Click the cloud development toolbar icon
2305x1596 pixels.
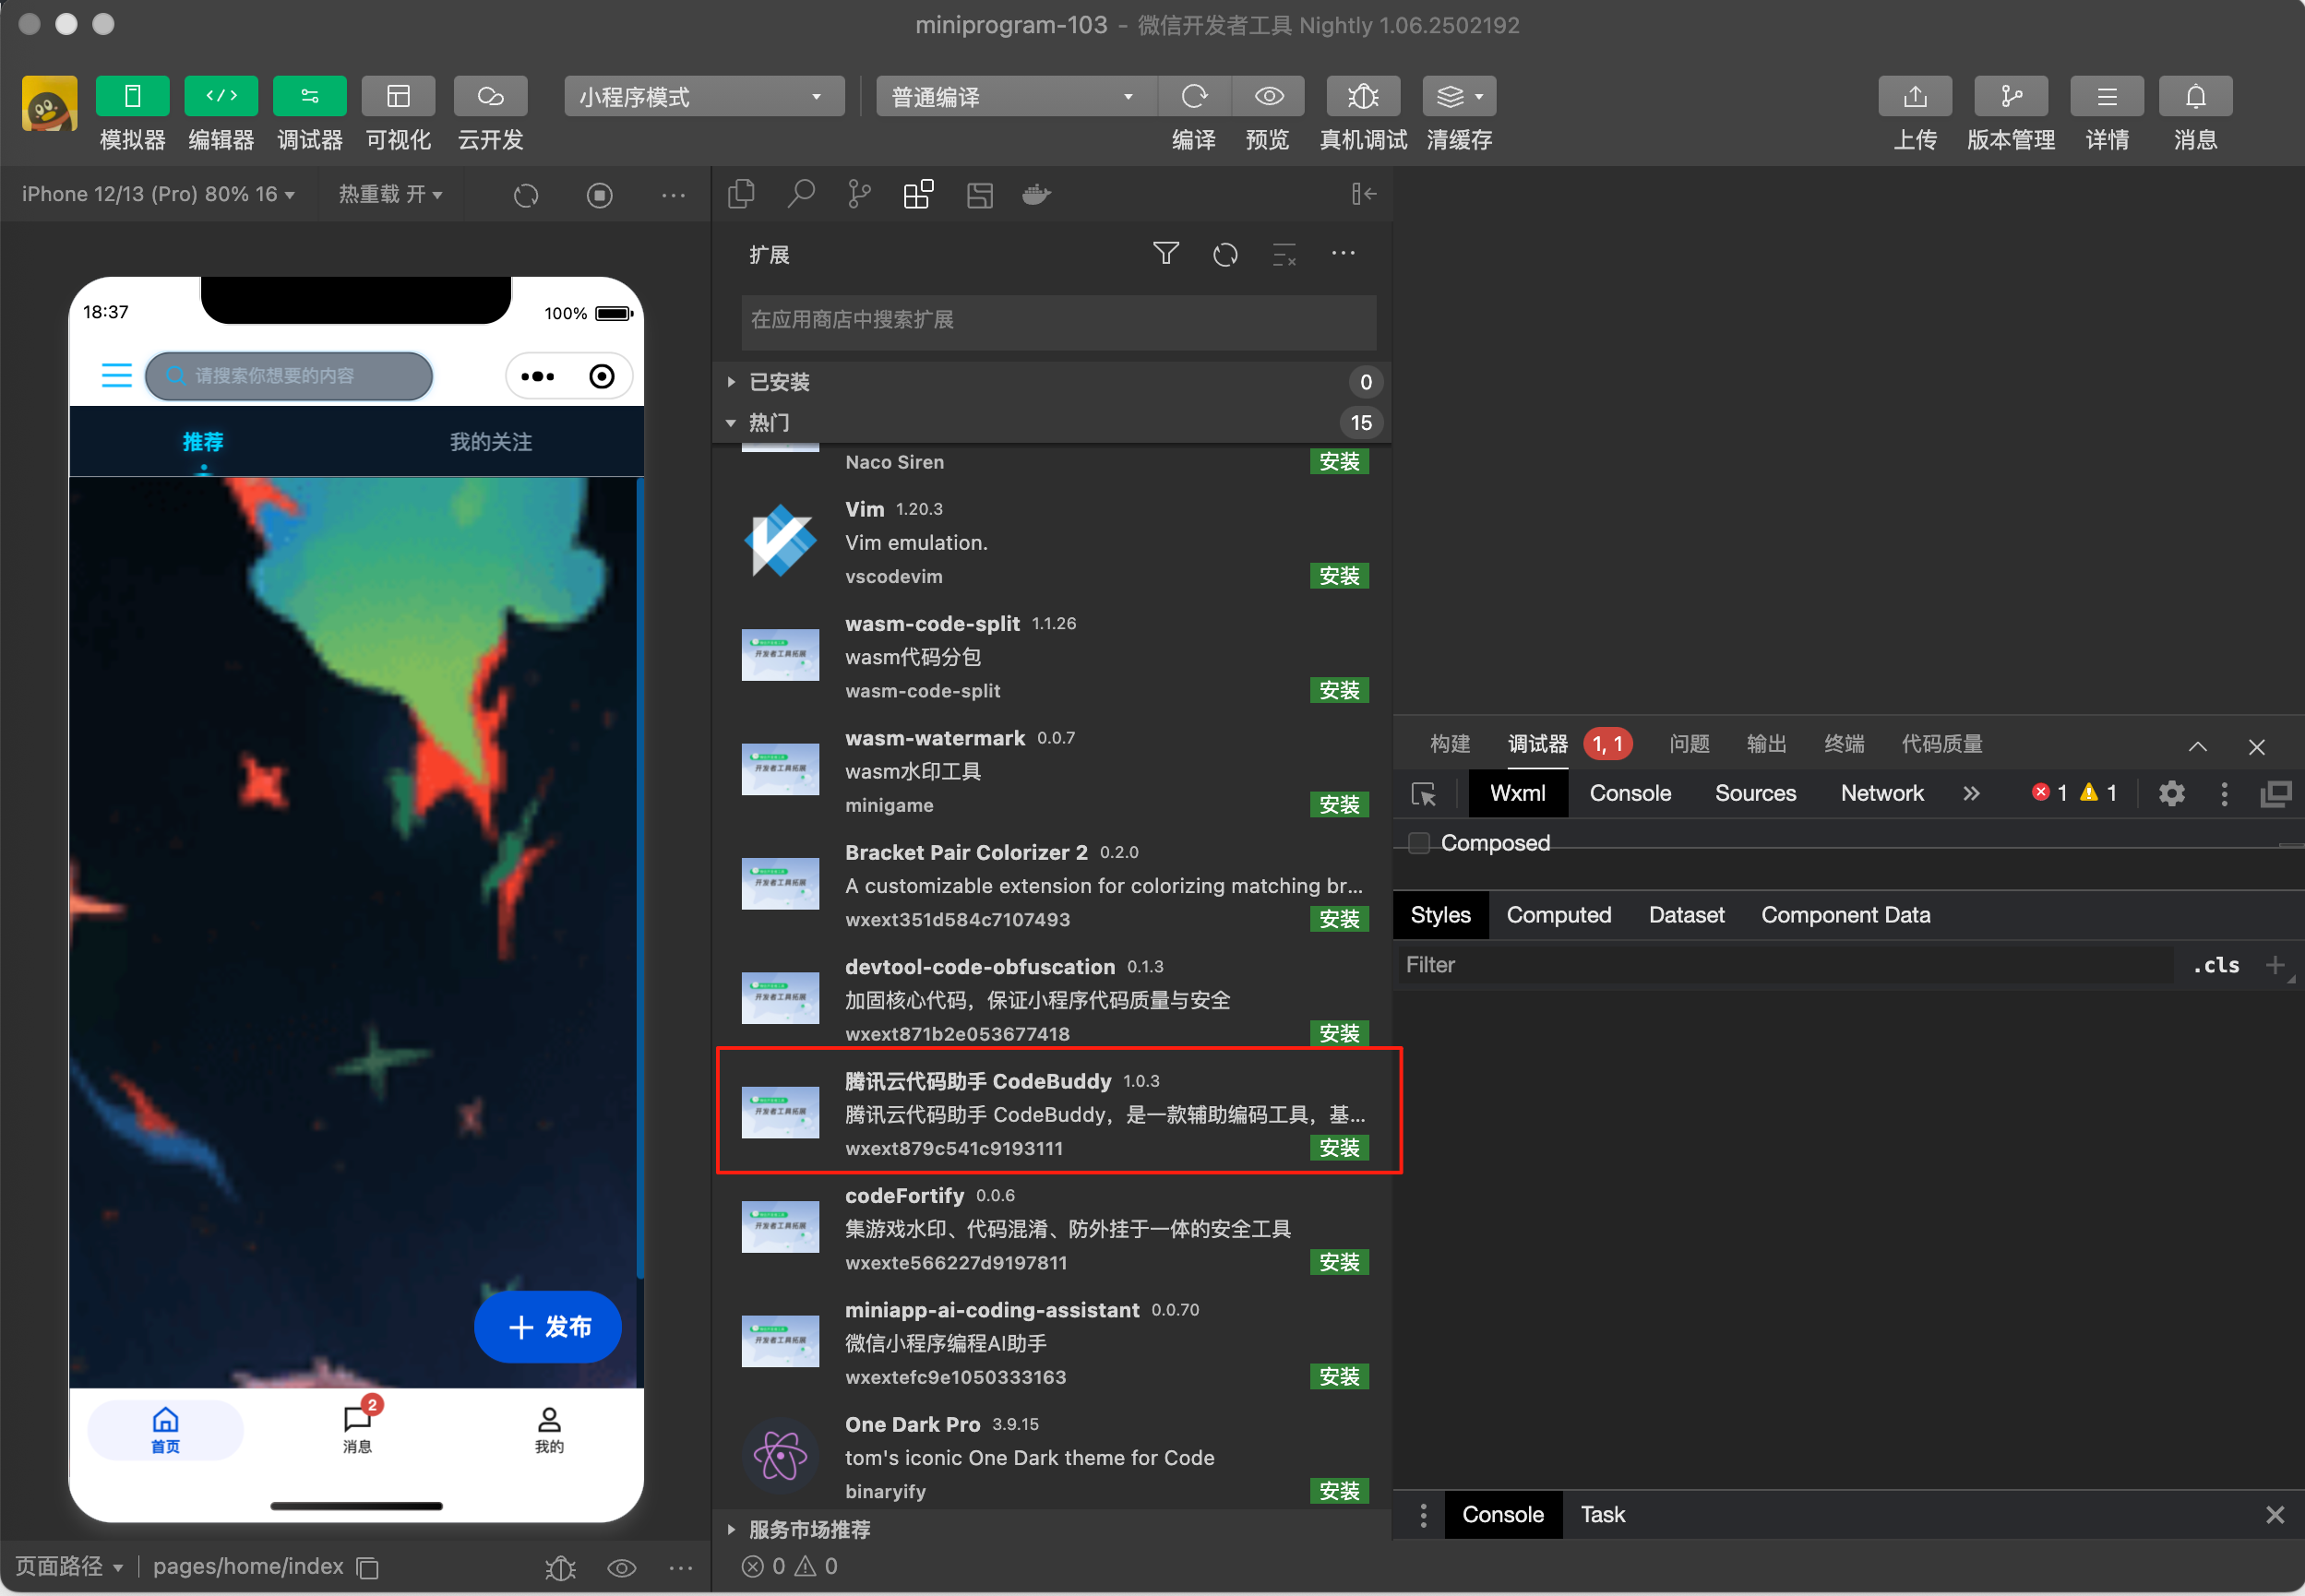coord(490,96)
